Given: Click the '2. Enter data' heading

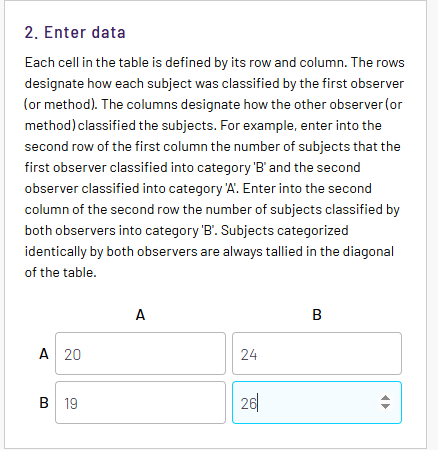Looking at the screenshot, I should tap(75, 33).
